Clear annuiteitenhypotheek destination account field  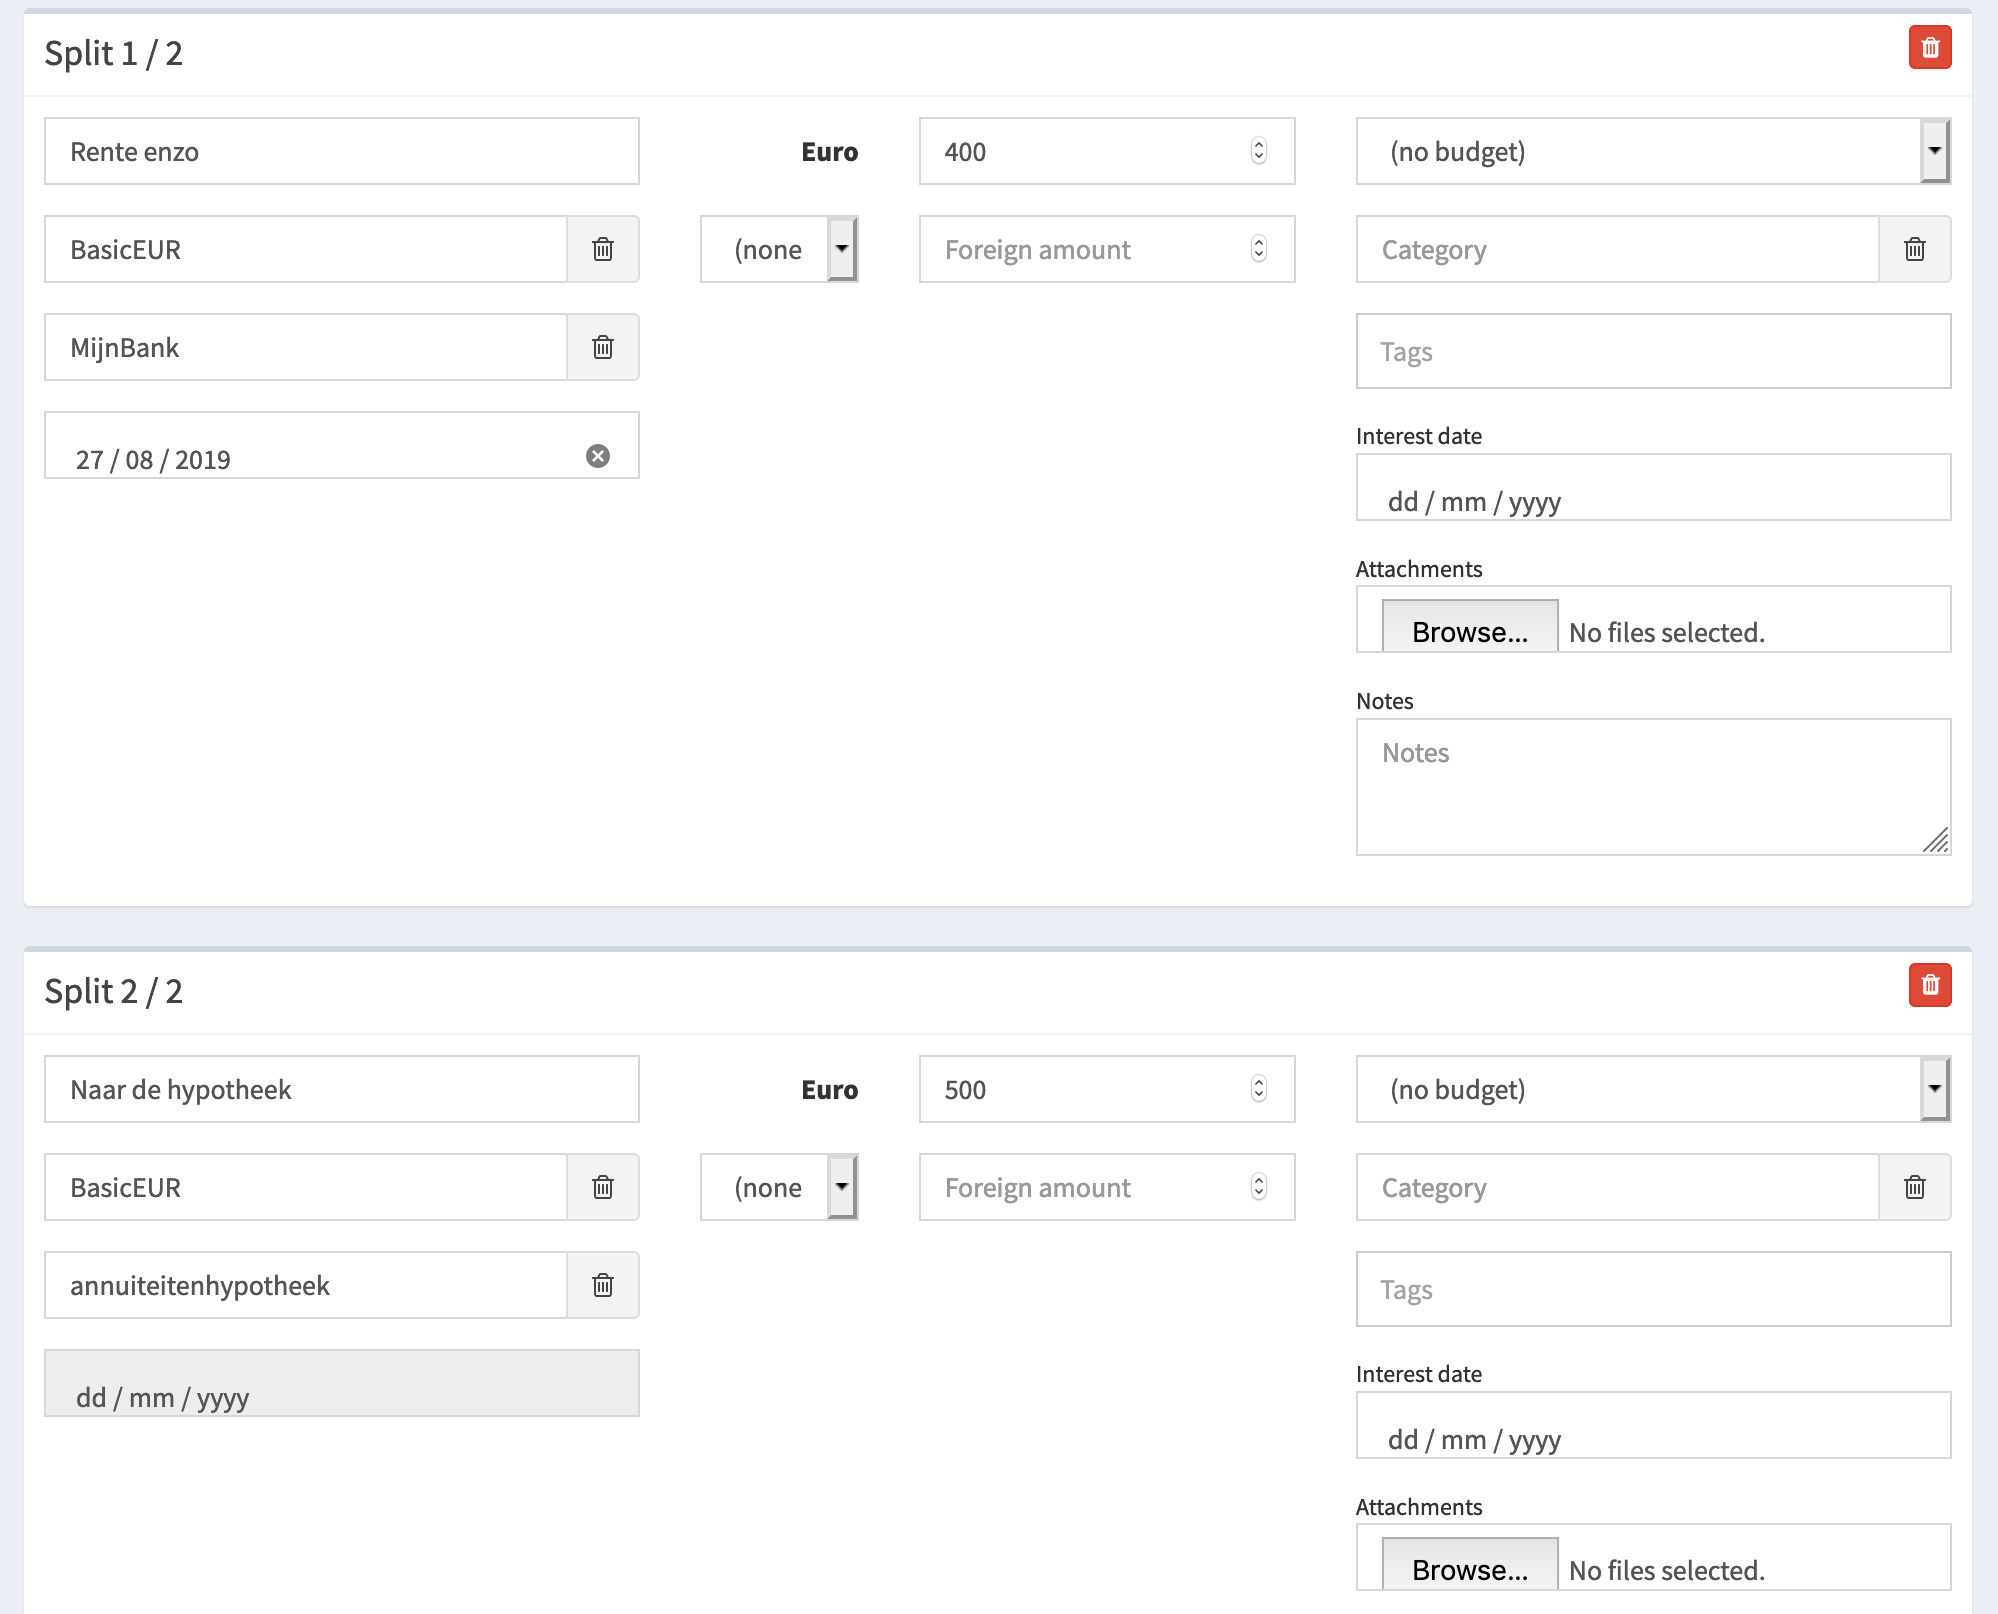coord(602,1285)
